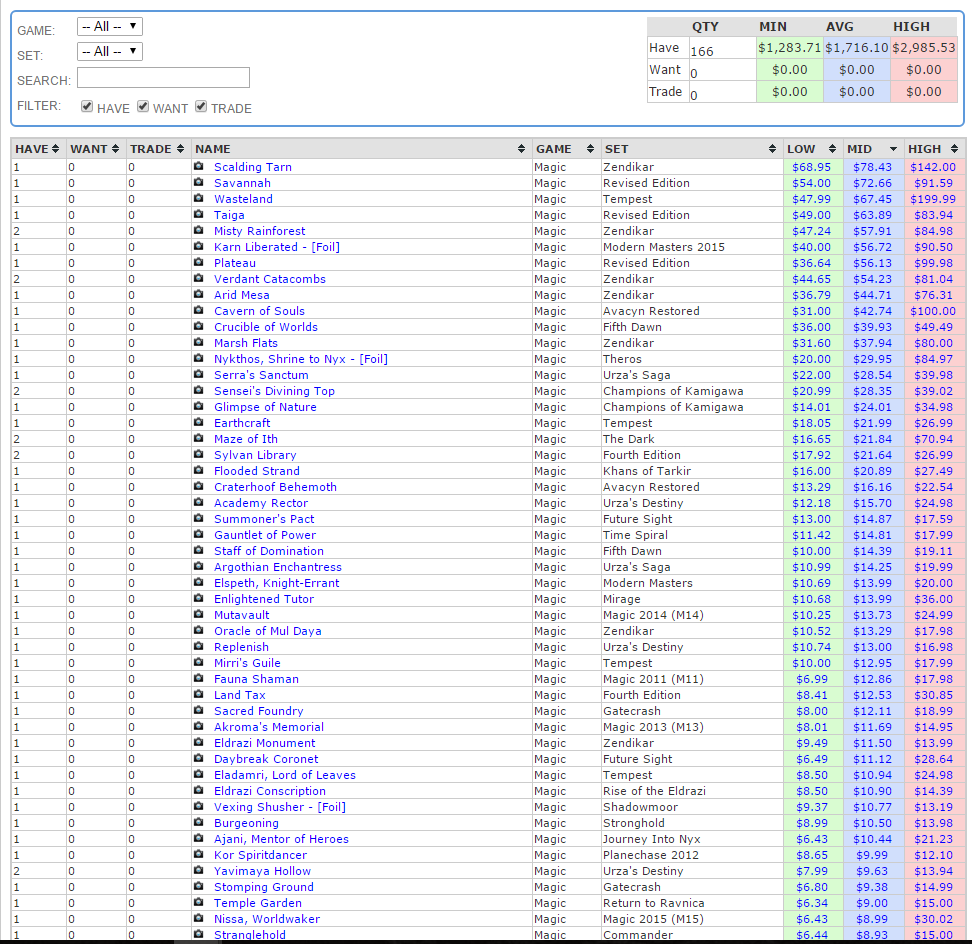This screenshot has width=972, height=944.
Task: Click the camera icon beside Maze of Ith
Action: pos(198,438)
